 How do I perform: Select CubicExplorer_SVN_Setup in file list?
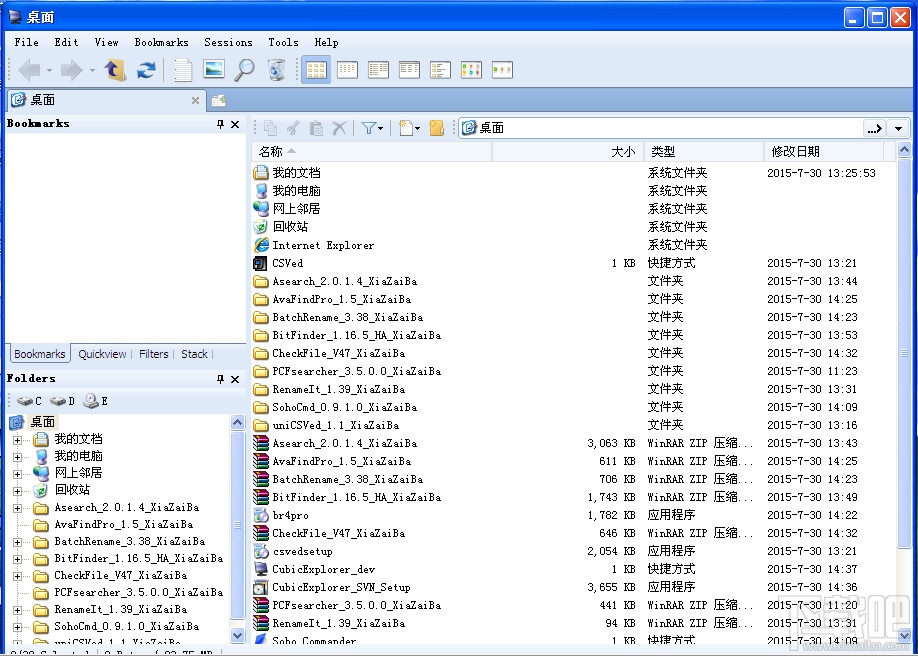tap(341, 587)
